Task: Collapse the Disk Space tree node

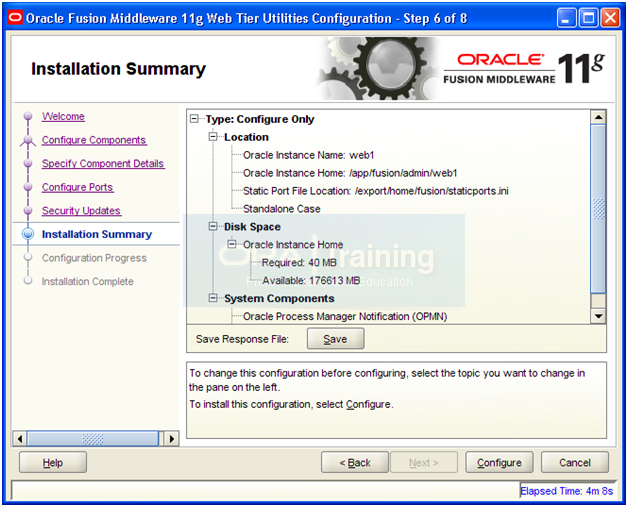Action: pos(213,227)
